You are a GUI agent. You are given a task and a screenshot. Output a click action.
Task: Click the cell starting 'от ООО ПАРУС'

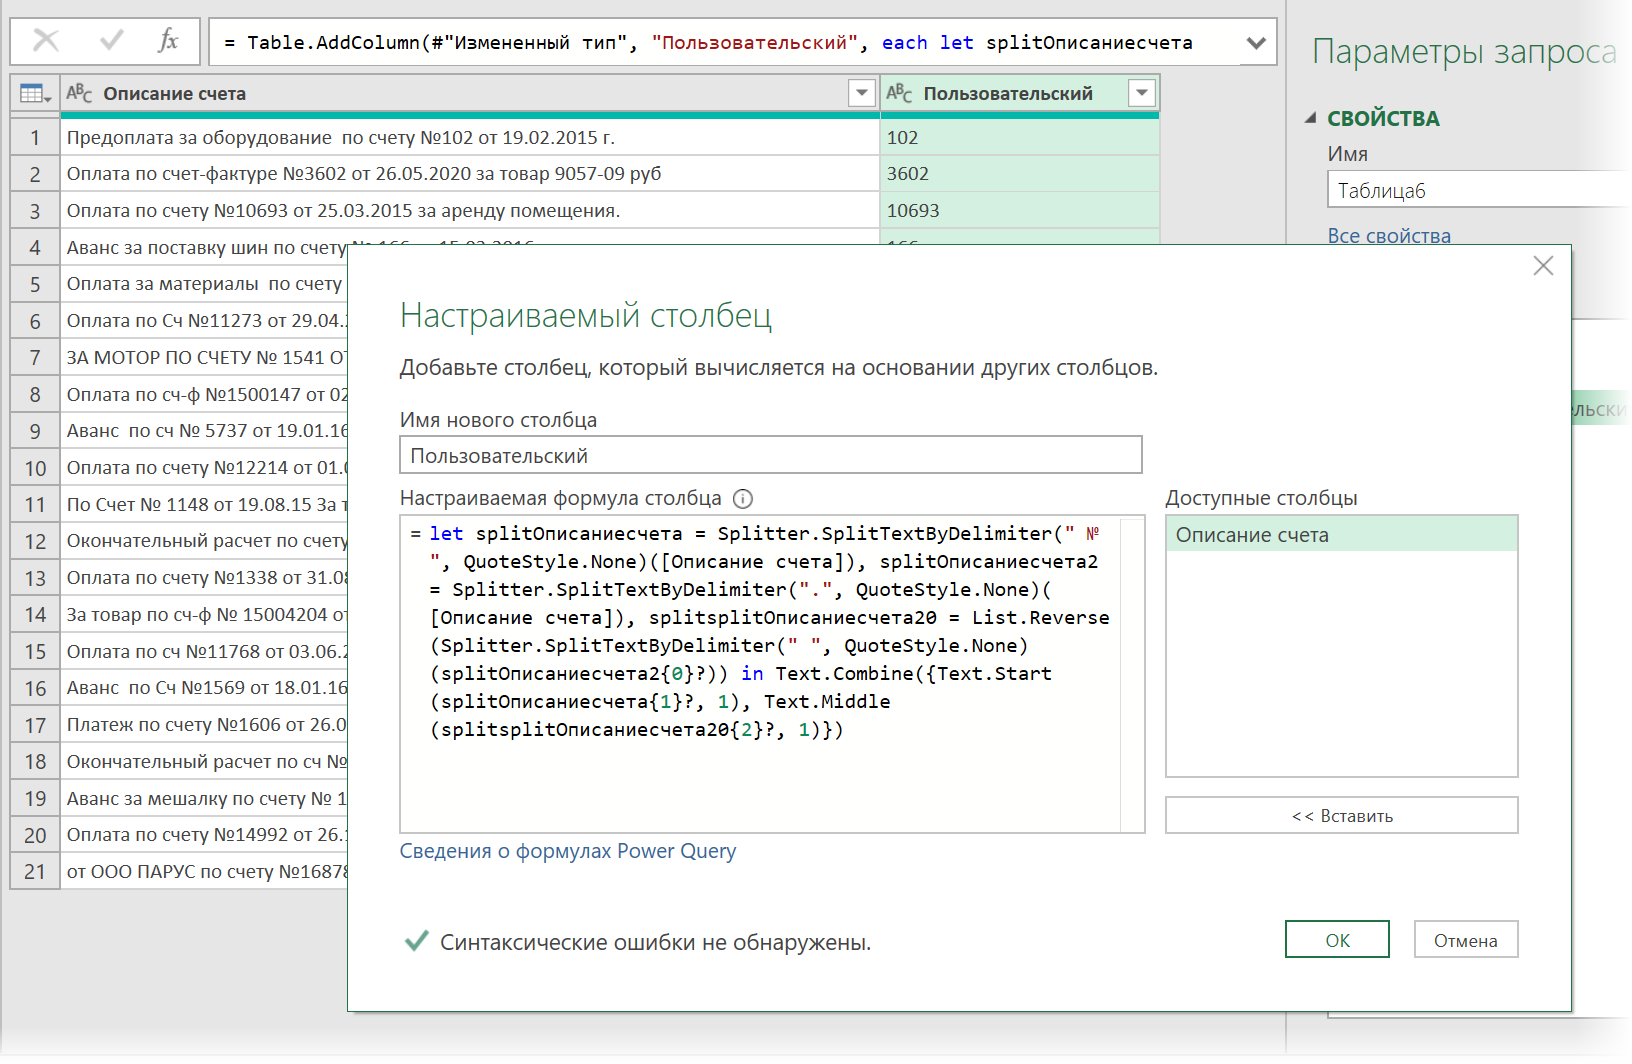[205, 872]
